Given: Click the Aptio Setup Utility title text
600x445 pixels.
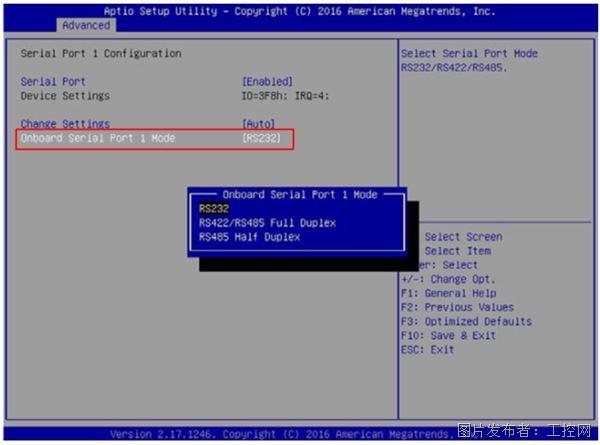Looking at the screenshot, I should pos(300,11).
